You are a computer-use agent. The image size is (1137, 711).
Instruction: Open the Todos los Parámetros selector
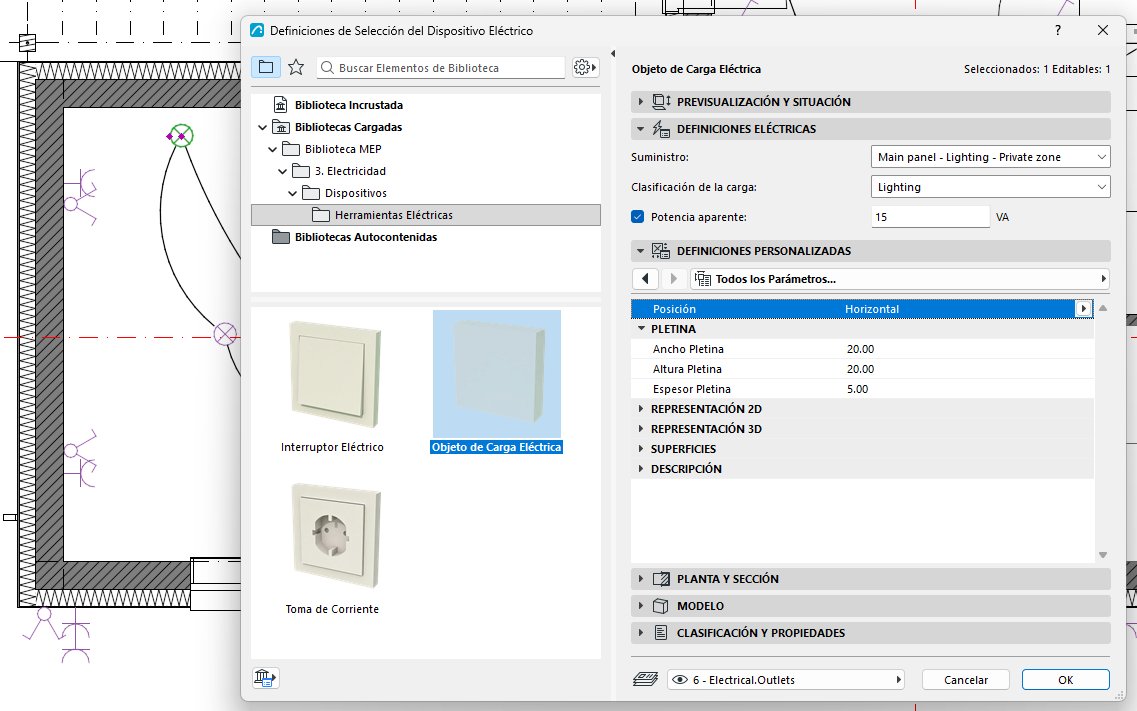point(900,279)
